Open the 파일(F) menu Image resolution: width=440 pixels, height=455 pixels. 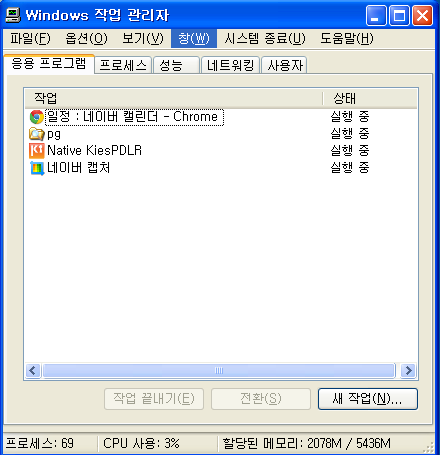pos(30,38)
